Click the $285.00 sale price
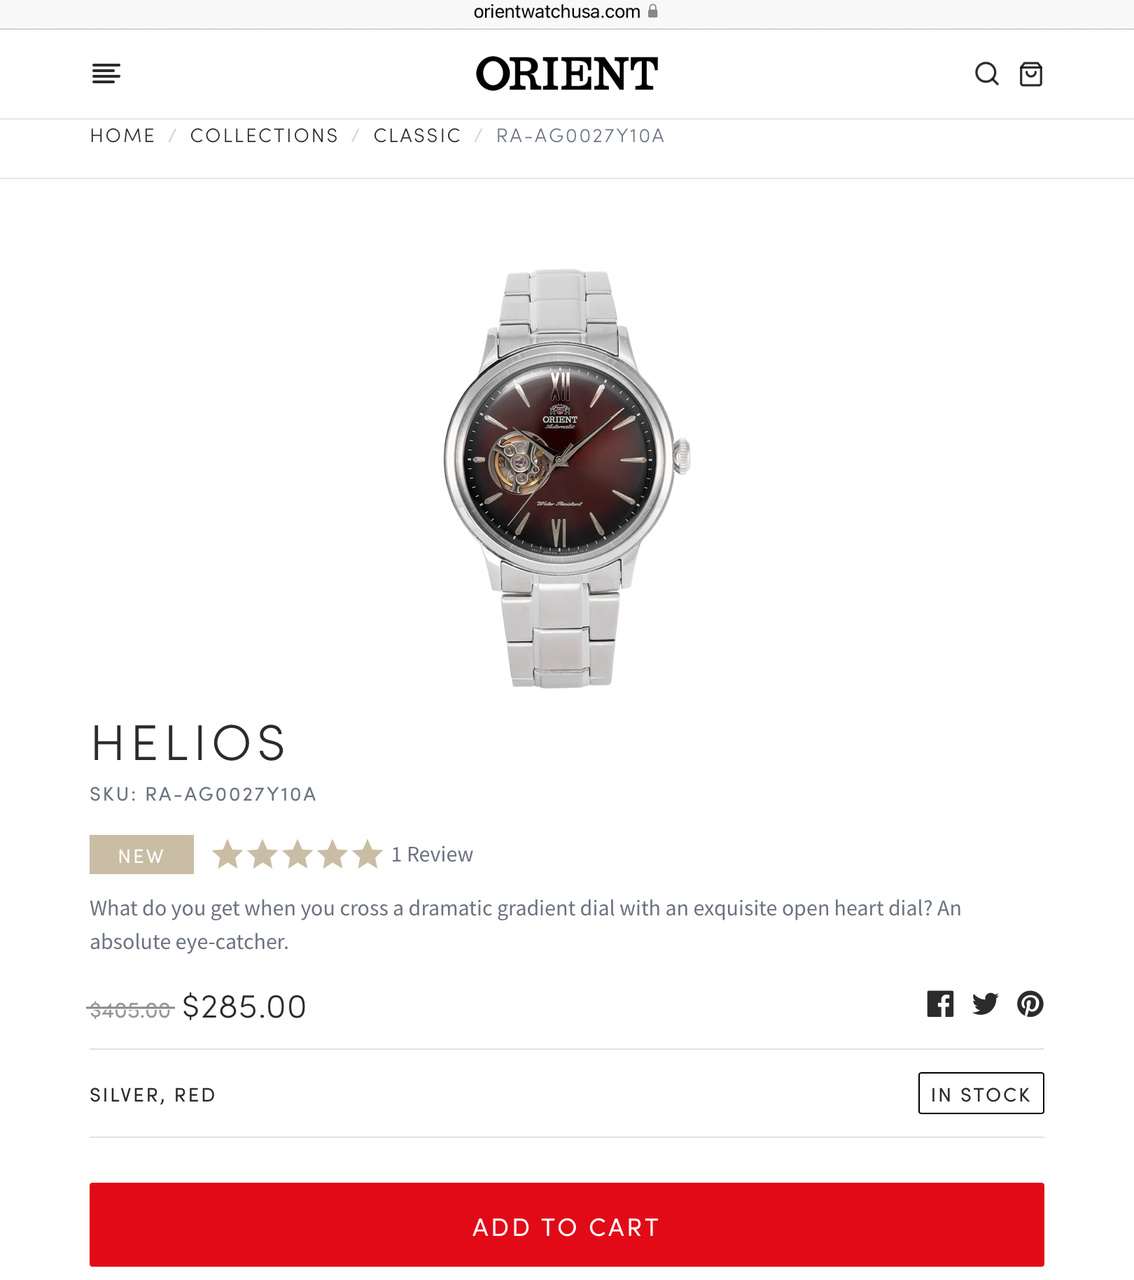 point(244,1007)
